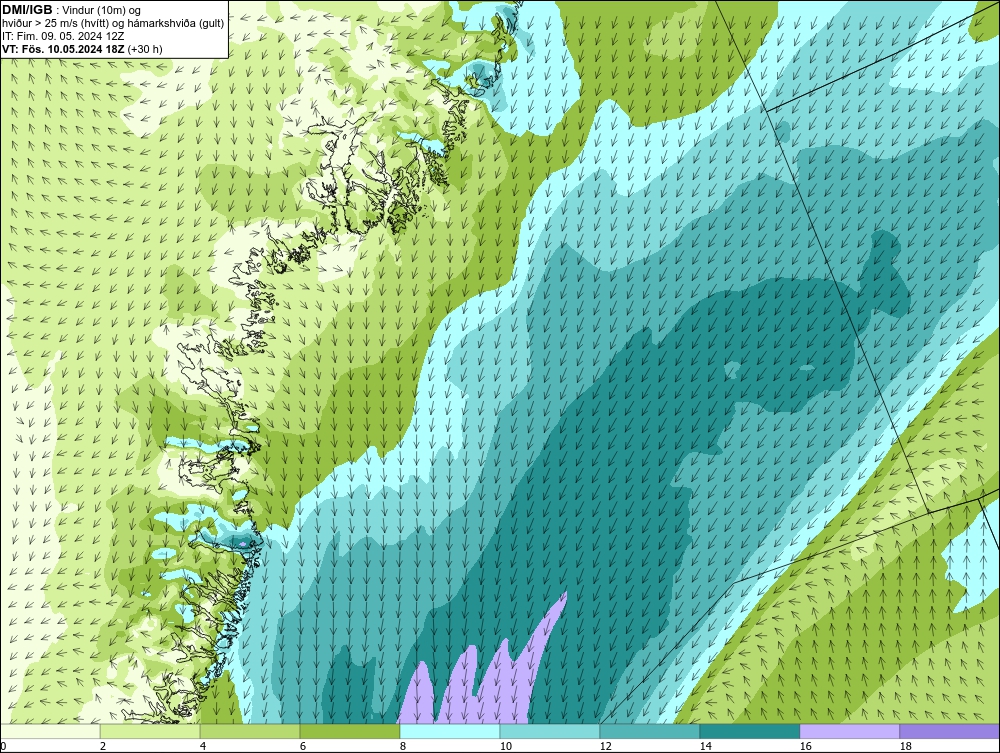Click the 10-12 m/s aqua legend swatch
The height and width of the screenshot is (753, 1000).
tap(550, 731)
